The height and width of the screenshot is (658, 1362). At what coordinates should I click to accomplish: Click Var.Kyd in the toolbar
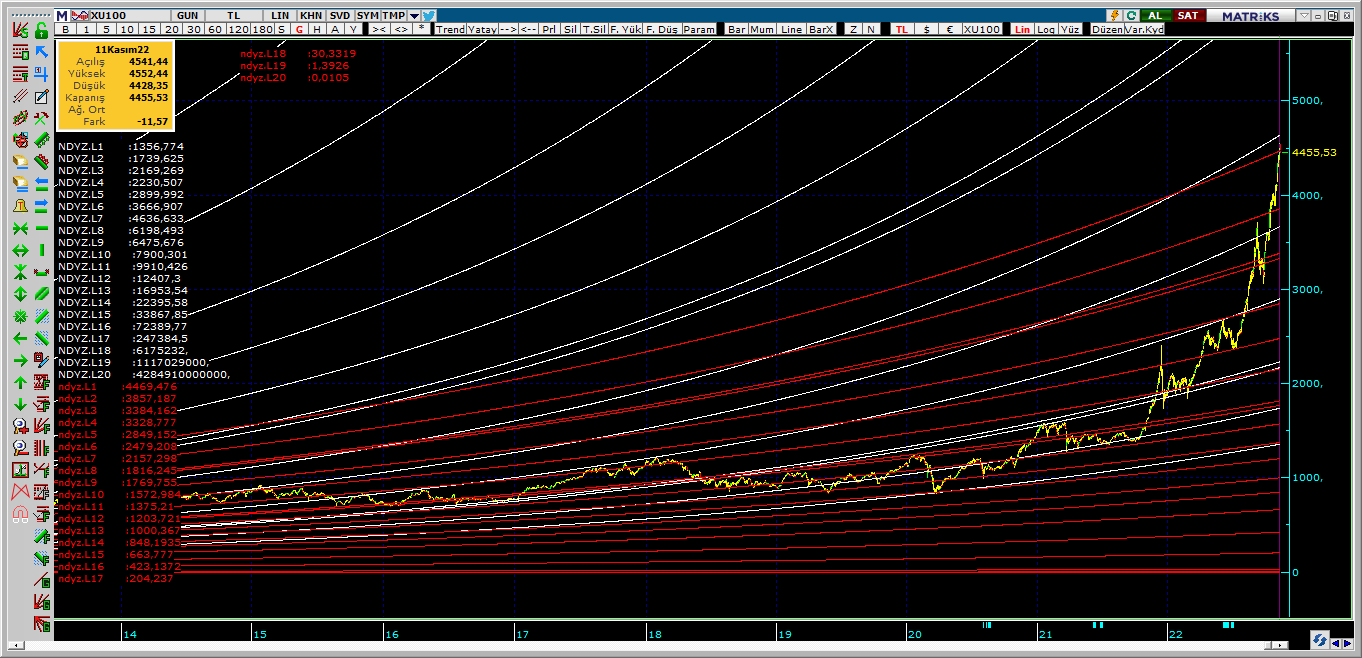1144,29
